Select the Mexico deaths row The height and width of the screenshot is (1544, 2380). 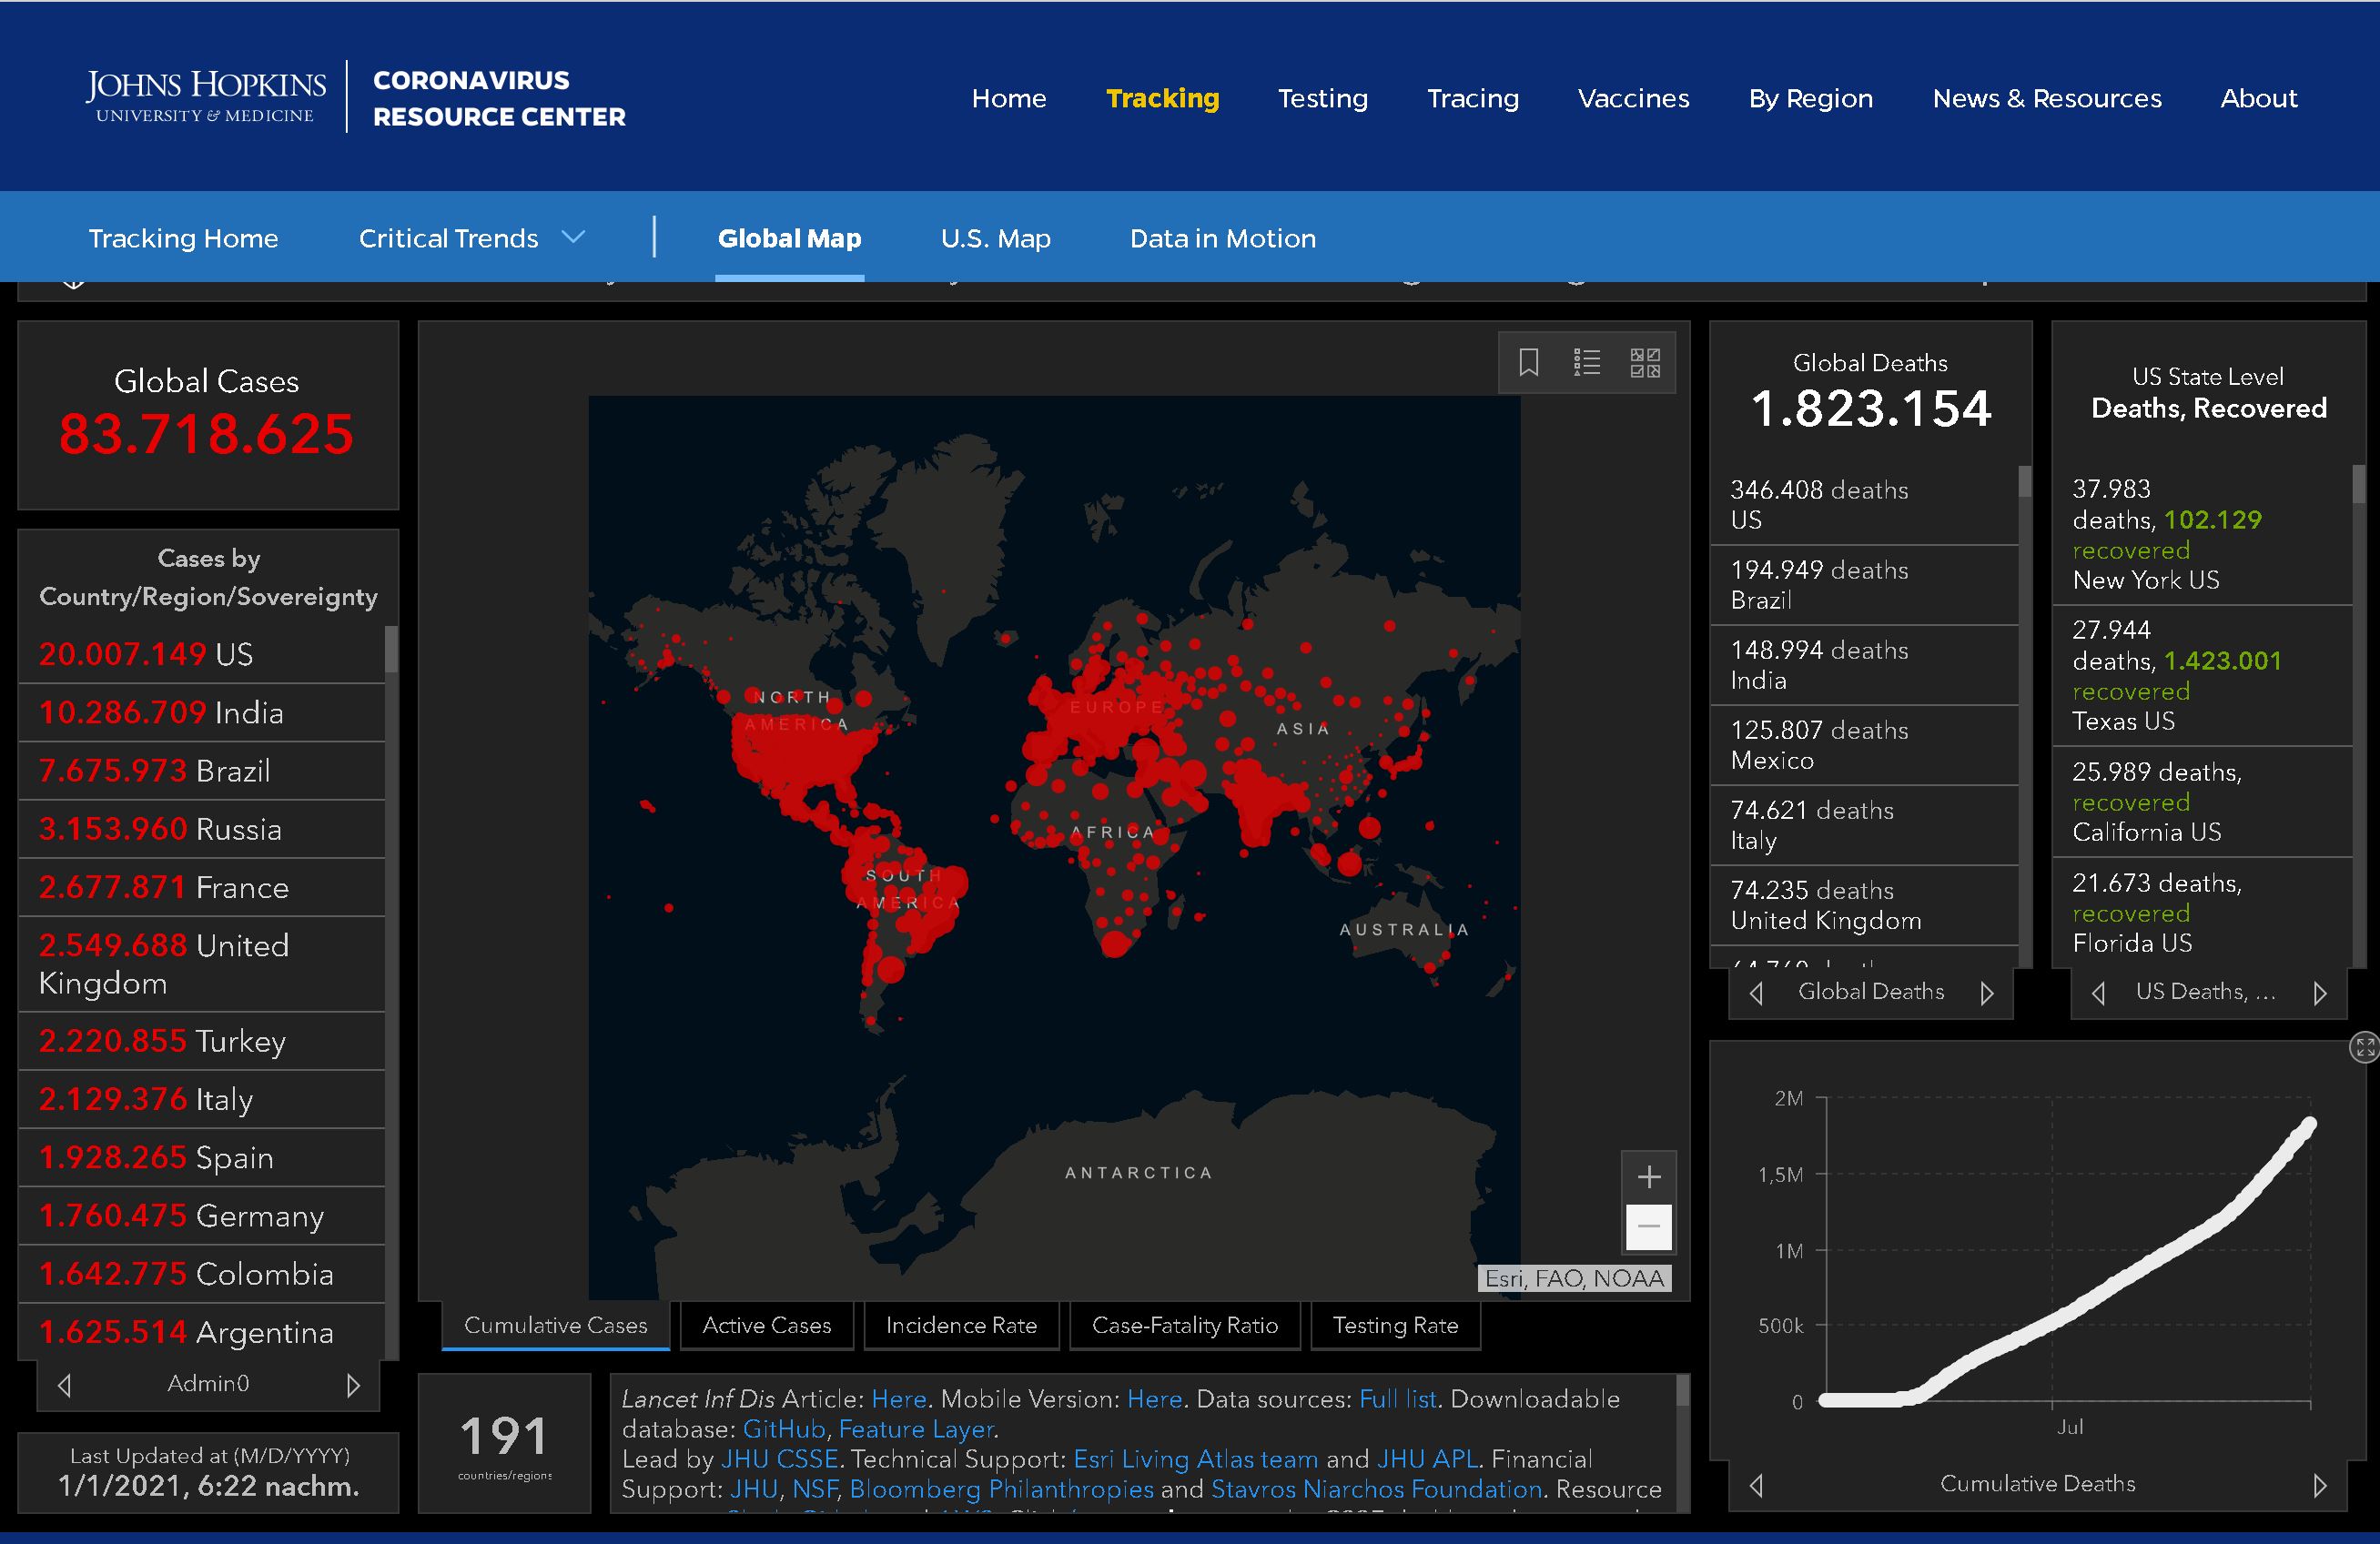[x=1865, y=745]
